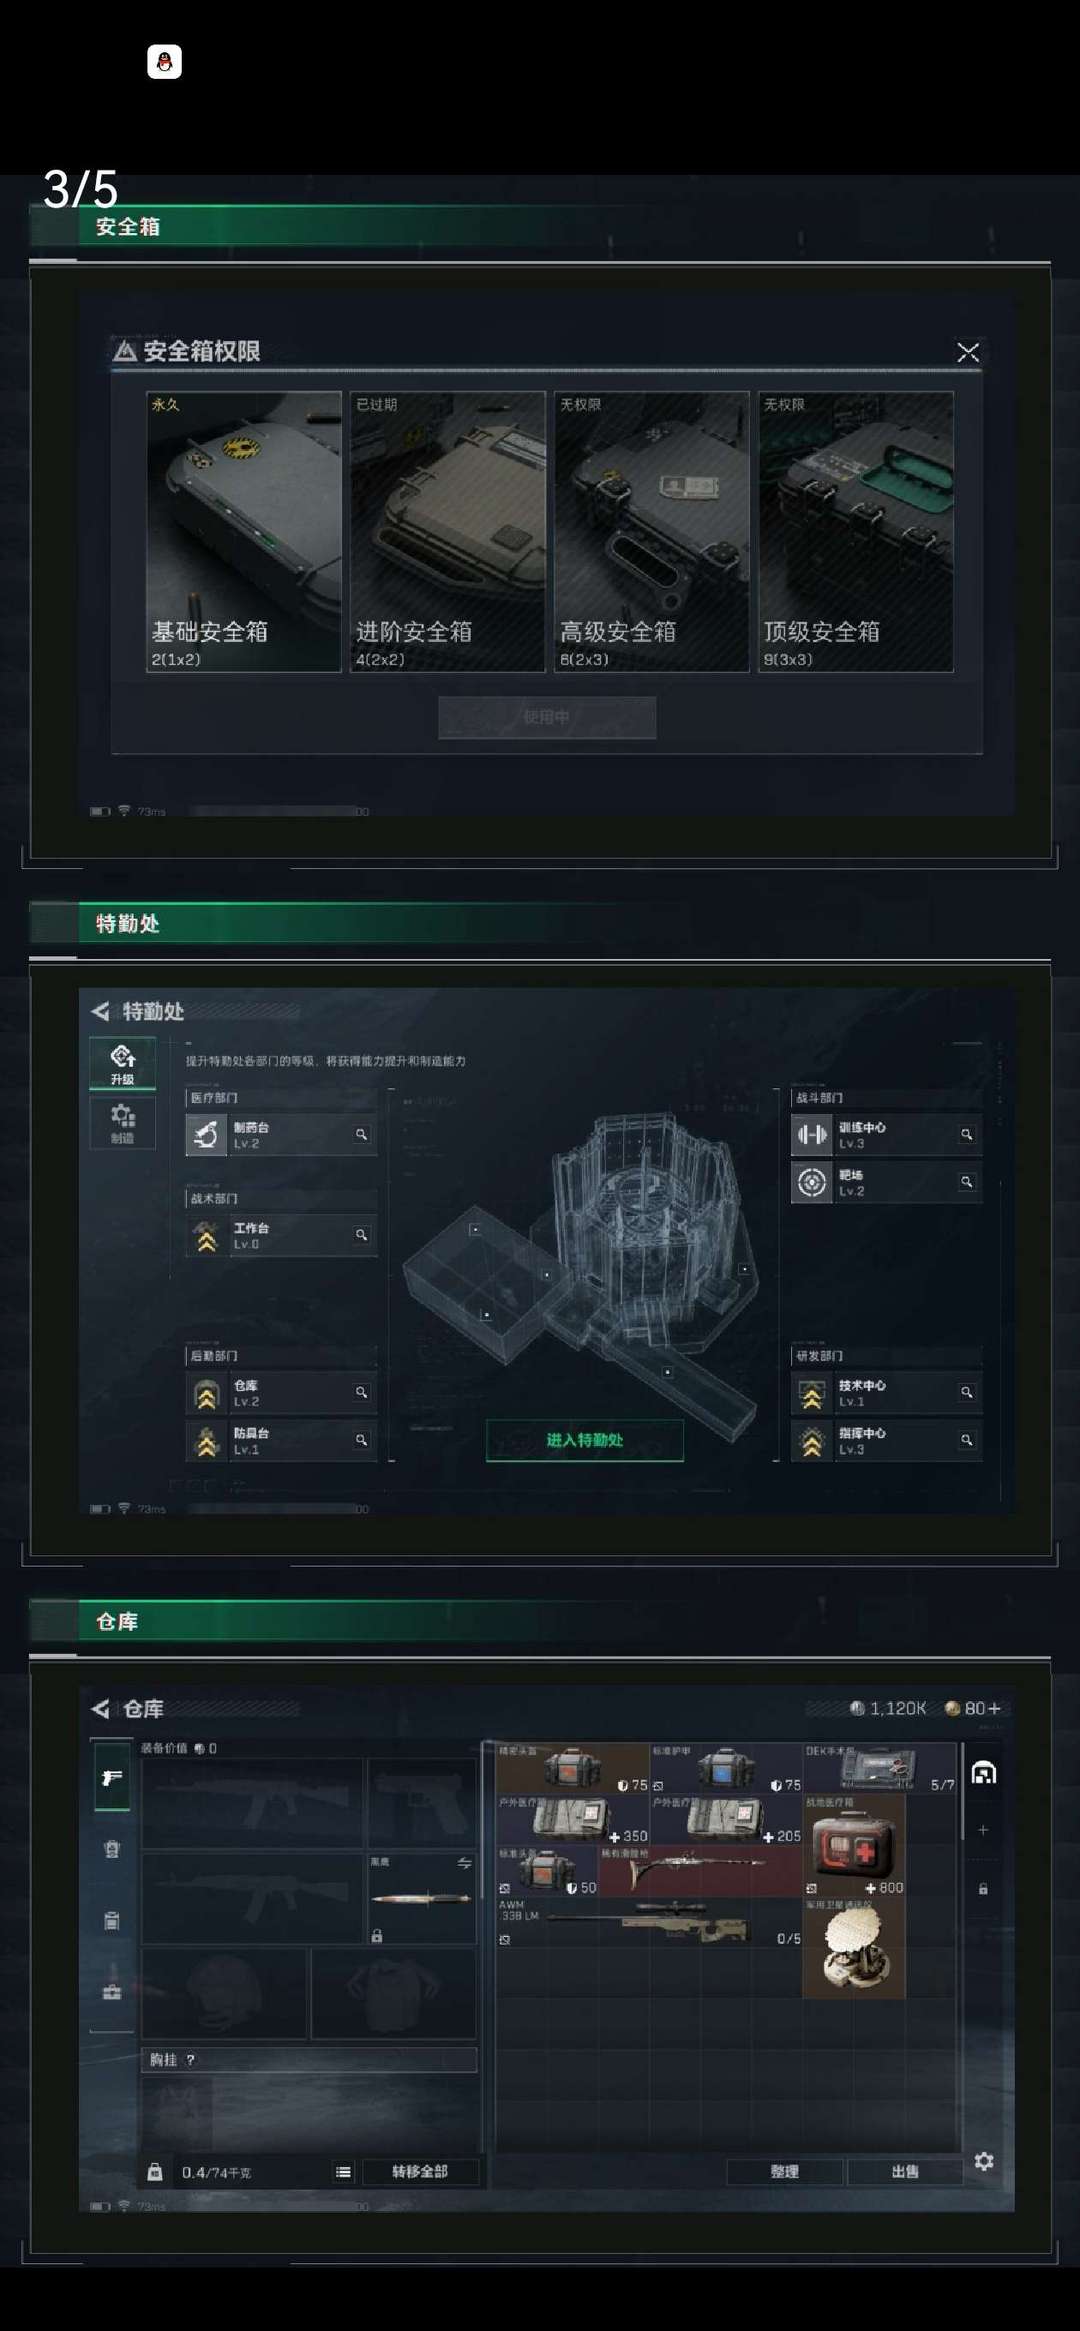Add a storage page with plus icon

pyautogui.click(x=983, y=1829)
